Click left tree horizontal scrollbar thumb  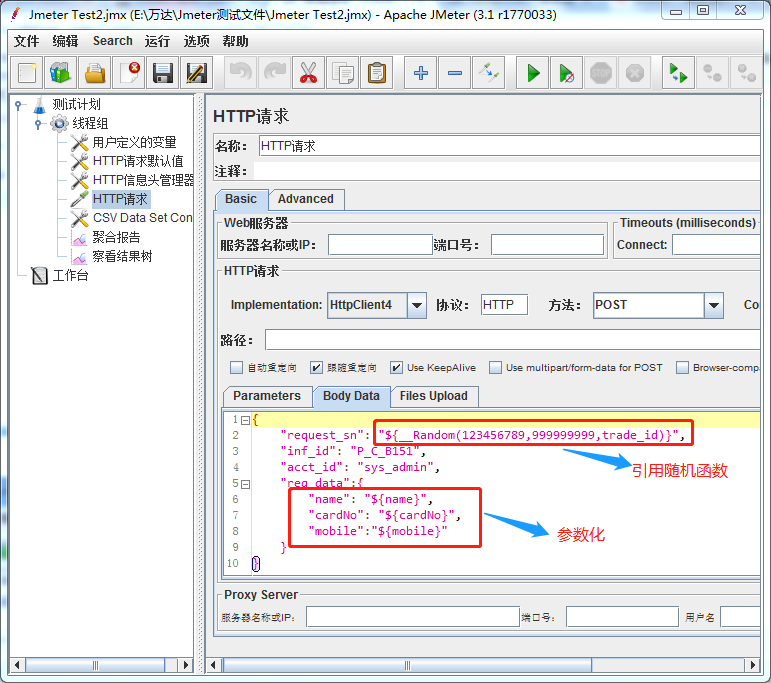click(95, 665)
